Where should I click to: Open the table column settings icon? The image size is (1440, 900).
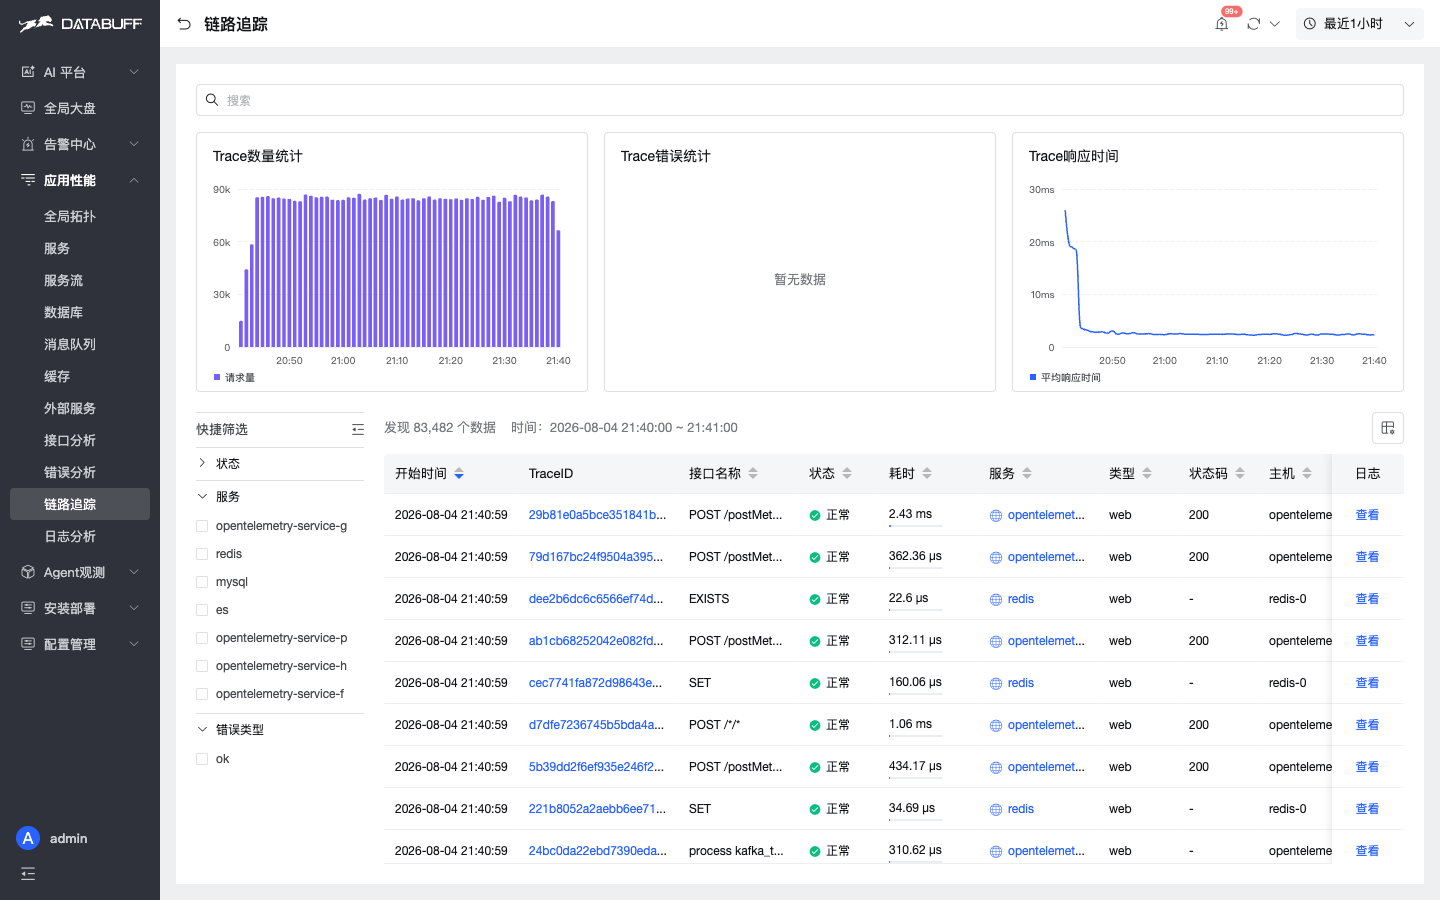click(x=1388, y=428)
